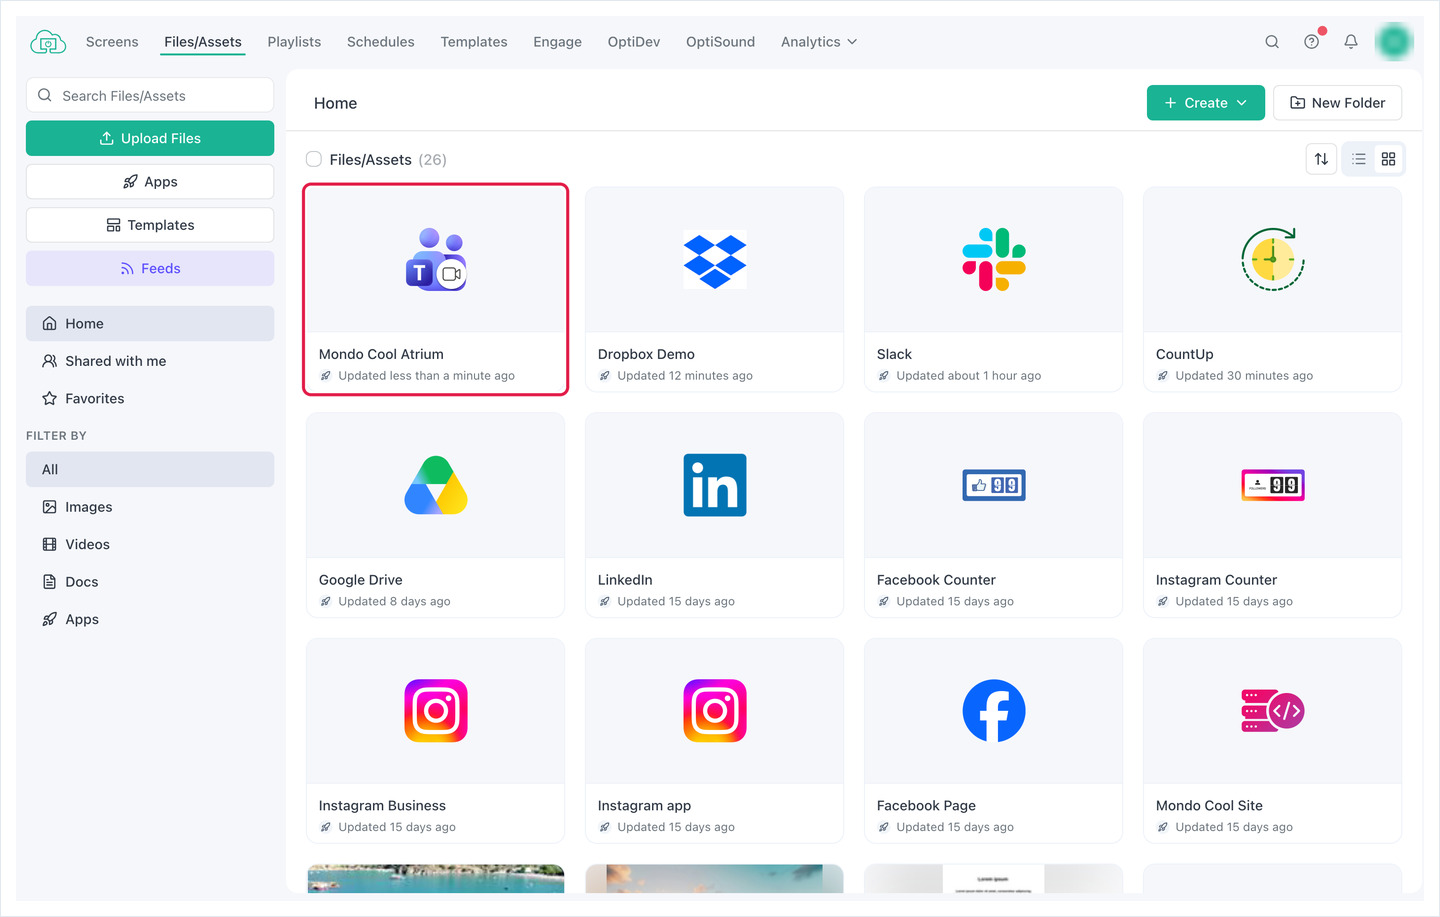This screenshot has height=917, width=1440.
Task: Open the Dropbox Demo app icon
Action: [x=715, y=261]
